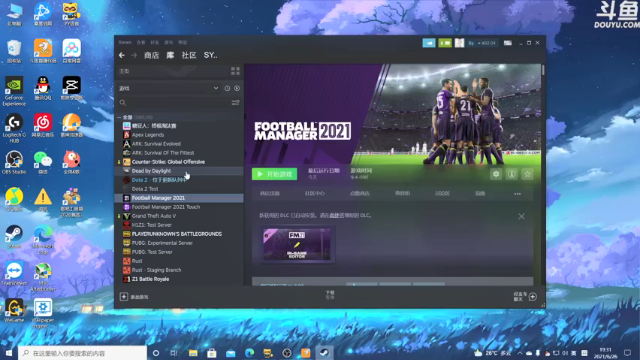Image resolution: width=640 pixels, height=360 pixels.
Task: Open Football Manager 2021 settings gear
Action: point(496,174)
